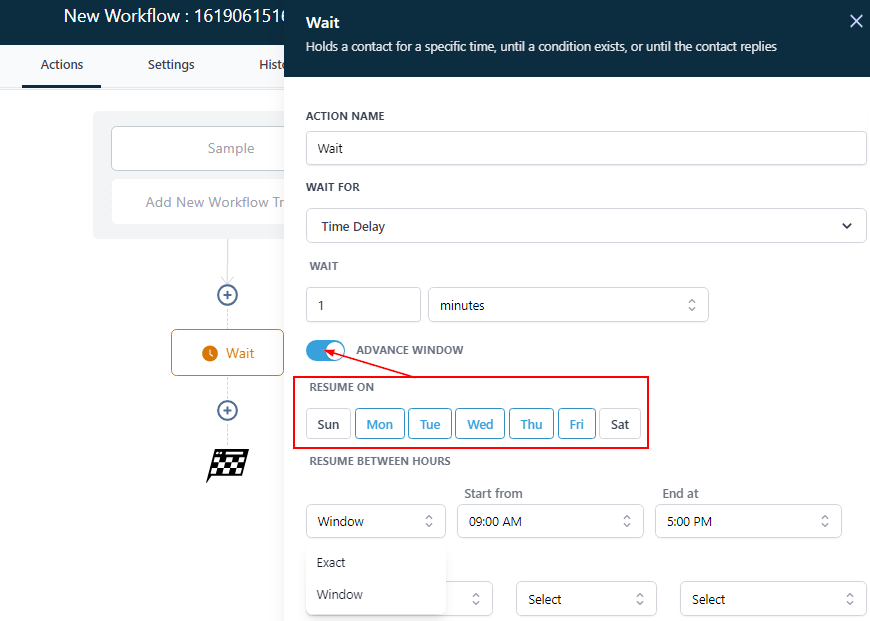Toggle Thu resume day
Screen dimensions: 870x621
point(531,424)
